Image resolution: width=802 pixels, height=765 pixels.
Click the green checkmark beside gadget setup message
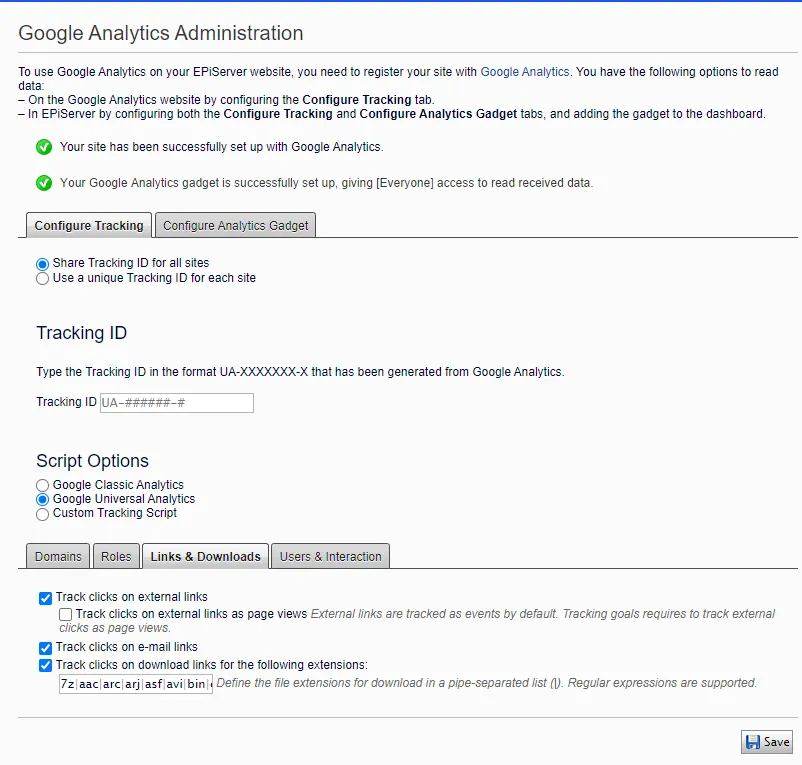(x=44, y=183)
